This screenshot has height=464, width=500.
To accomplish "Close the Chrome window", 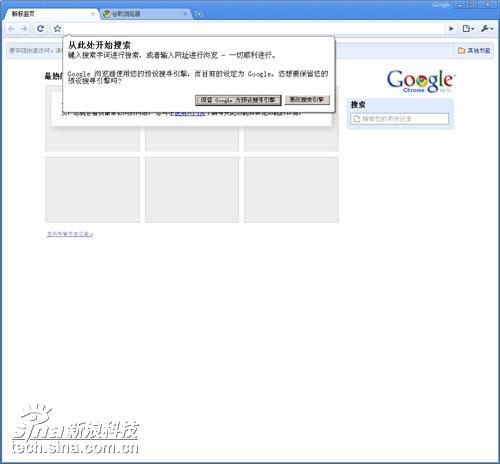I will 488,4.
